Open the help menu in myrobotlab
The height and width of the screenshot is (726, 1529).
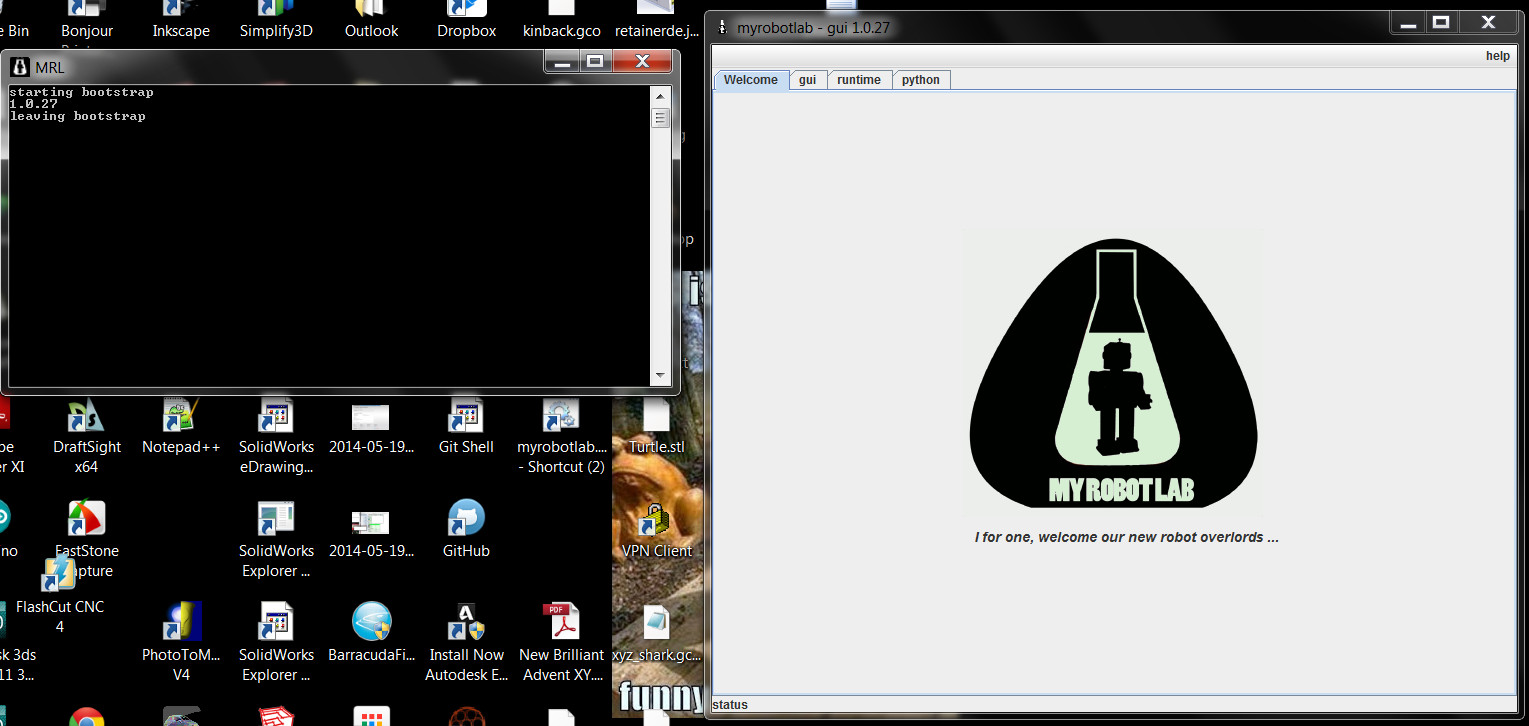click(1497, 56)
